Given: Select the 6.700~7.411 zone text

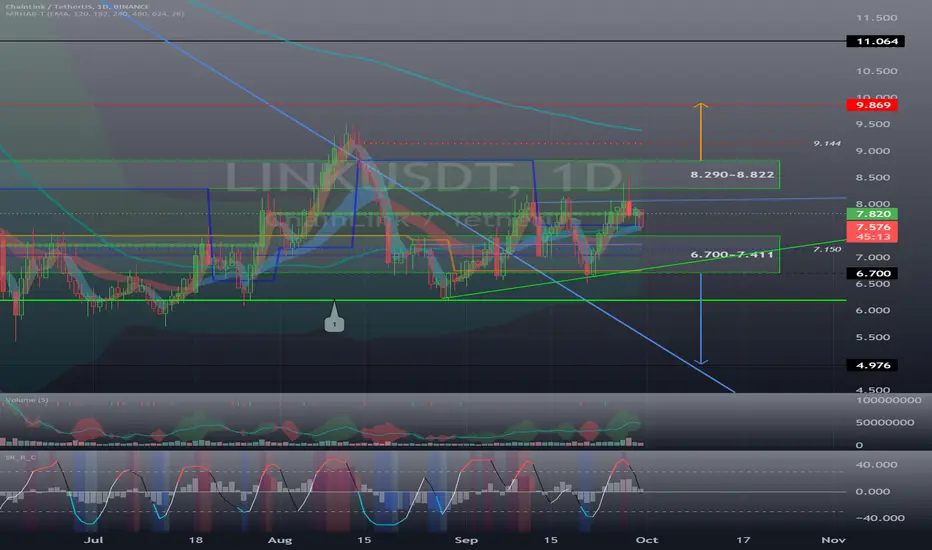Looking at the screenshot, I should click(x=732, y=254).
